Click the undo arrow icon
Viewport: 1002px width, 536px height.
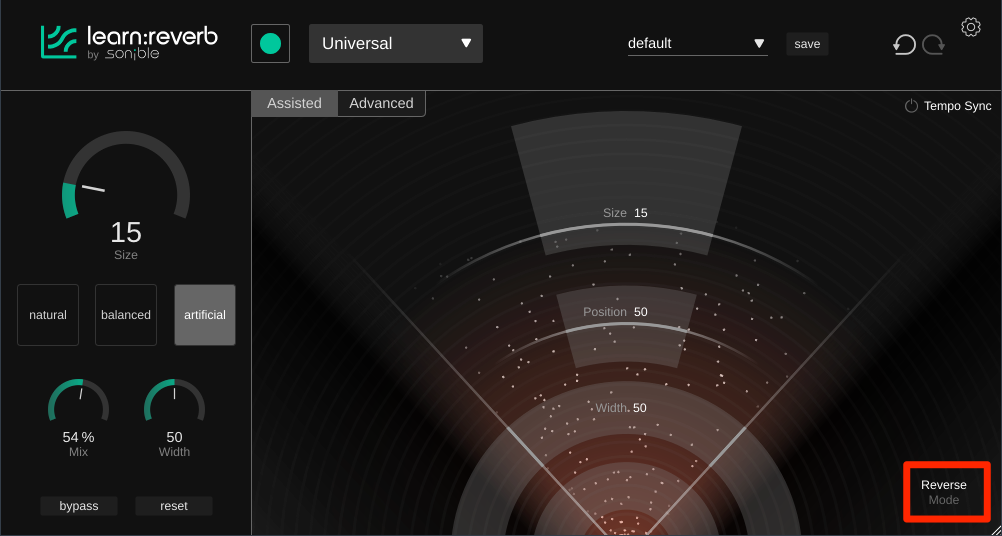[904, 45]
